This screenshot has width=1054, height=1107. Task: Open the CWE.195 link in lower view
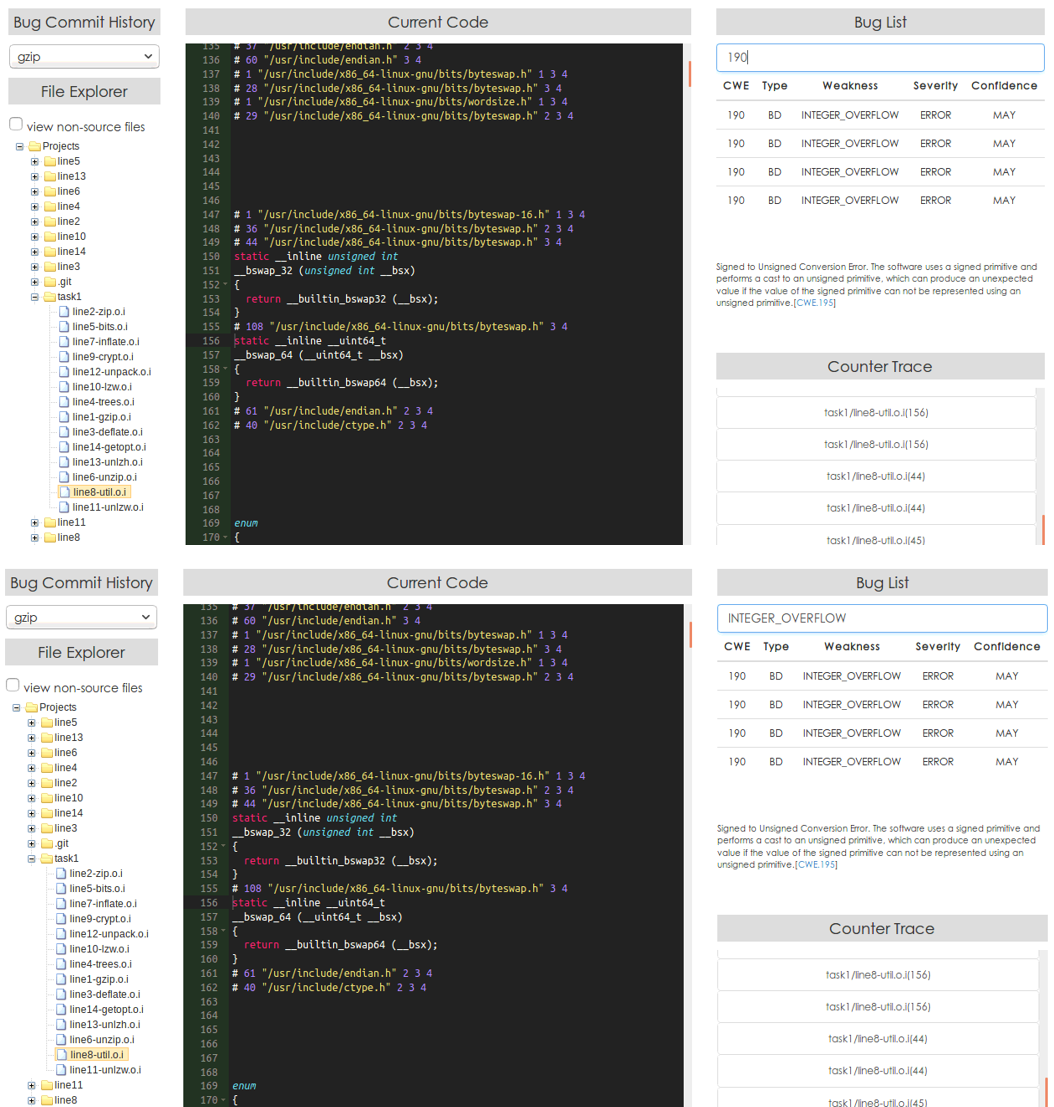click(817, 865)
